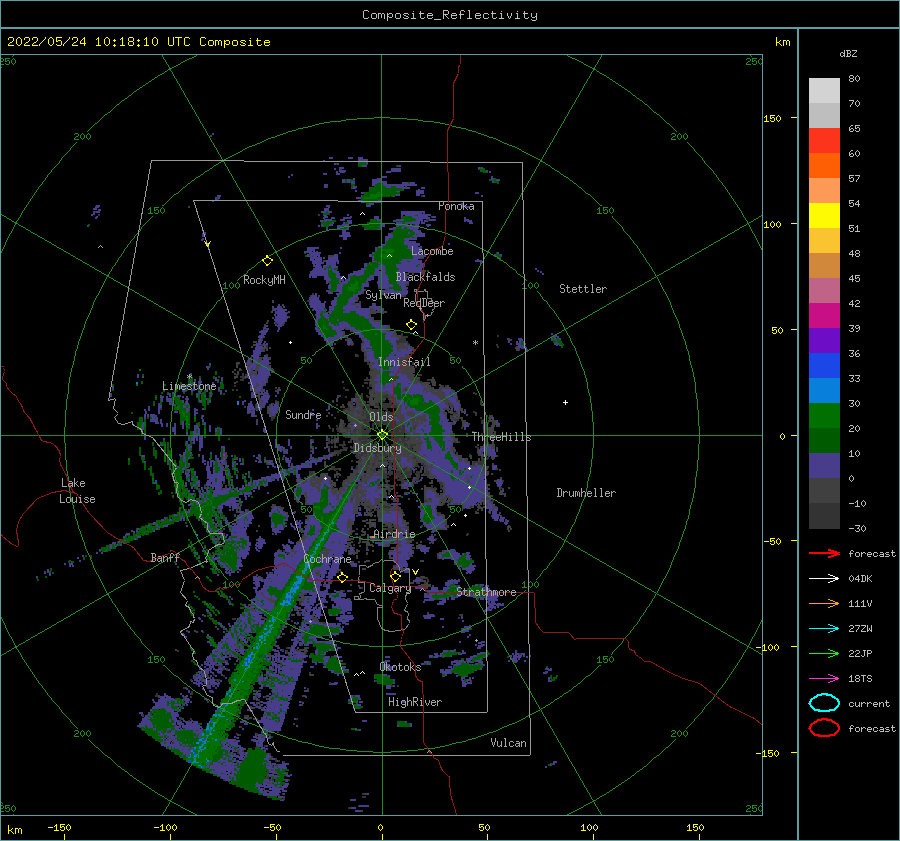Click the white plus marker east of ThreeHills
Viewport: 900px width, 841px height.
565,402
